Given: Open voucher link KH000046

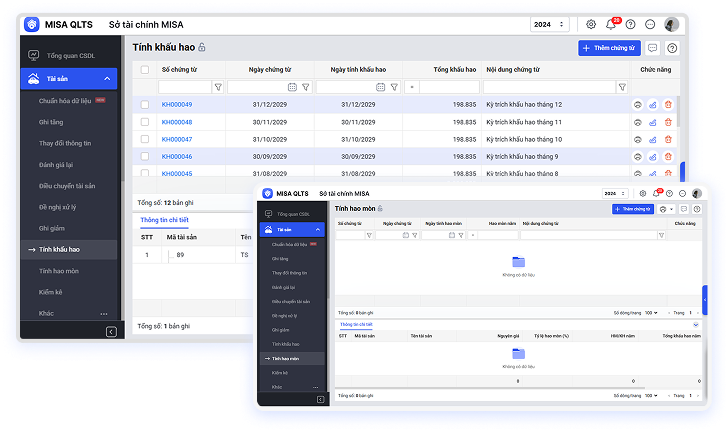Looking at the screenshot, I should pos(176,157).
